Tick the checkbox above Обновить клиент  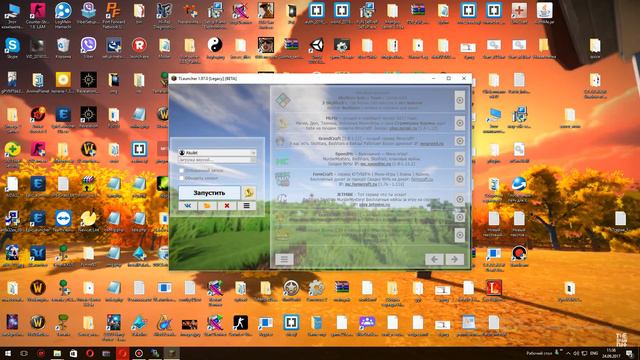tap(182, 170)
